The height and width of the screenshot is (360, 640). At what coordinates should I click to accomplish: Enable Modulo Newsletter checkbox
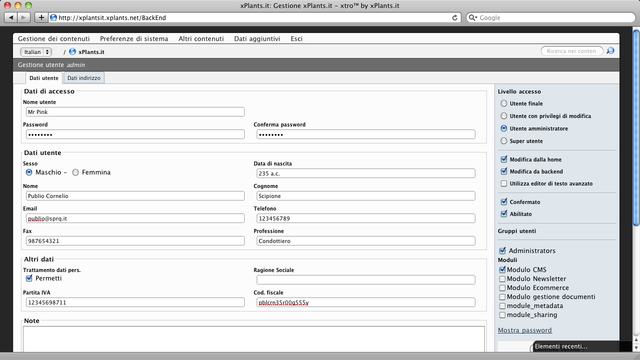pos(502,279)
